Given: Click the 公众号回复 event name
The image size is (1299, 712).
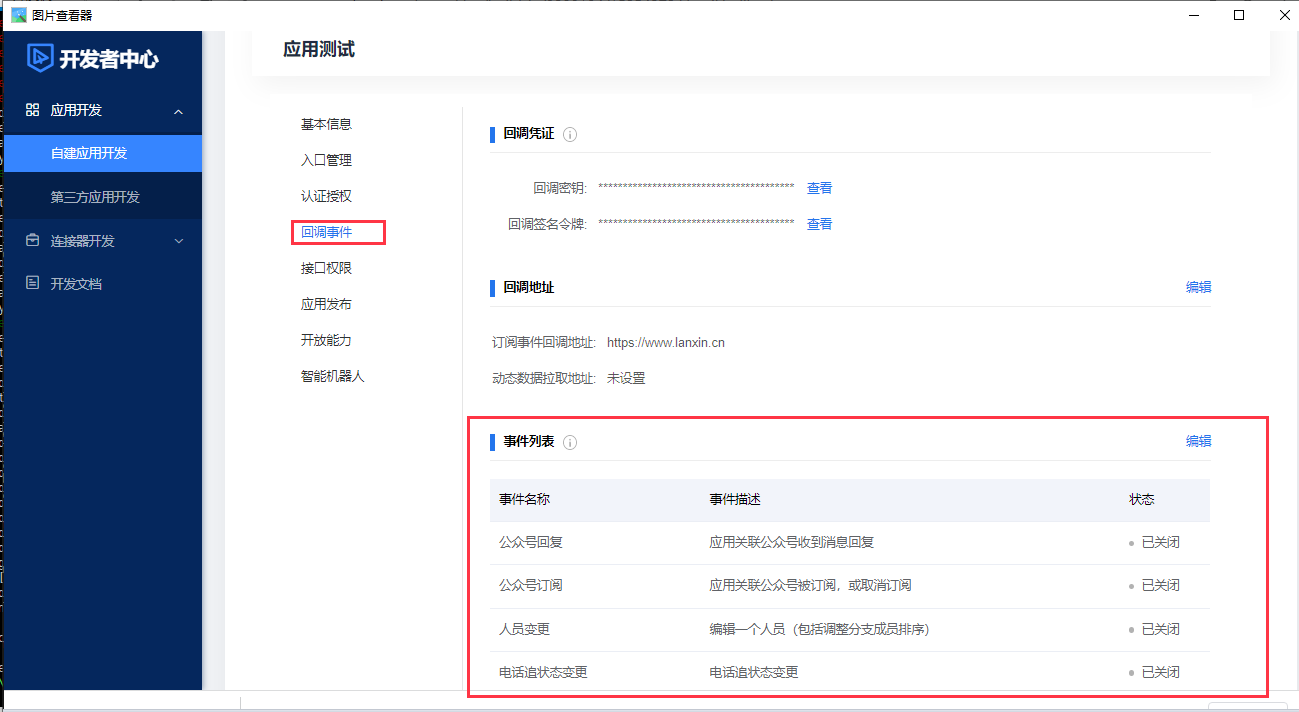Looking at the screenshot, I should (x=531, y=542).
